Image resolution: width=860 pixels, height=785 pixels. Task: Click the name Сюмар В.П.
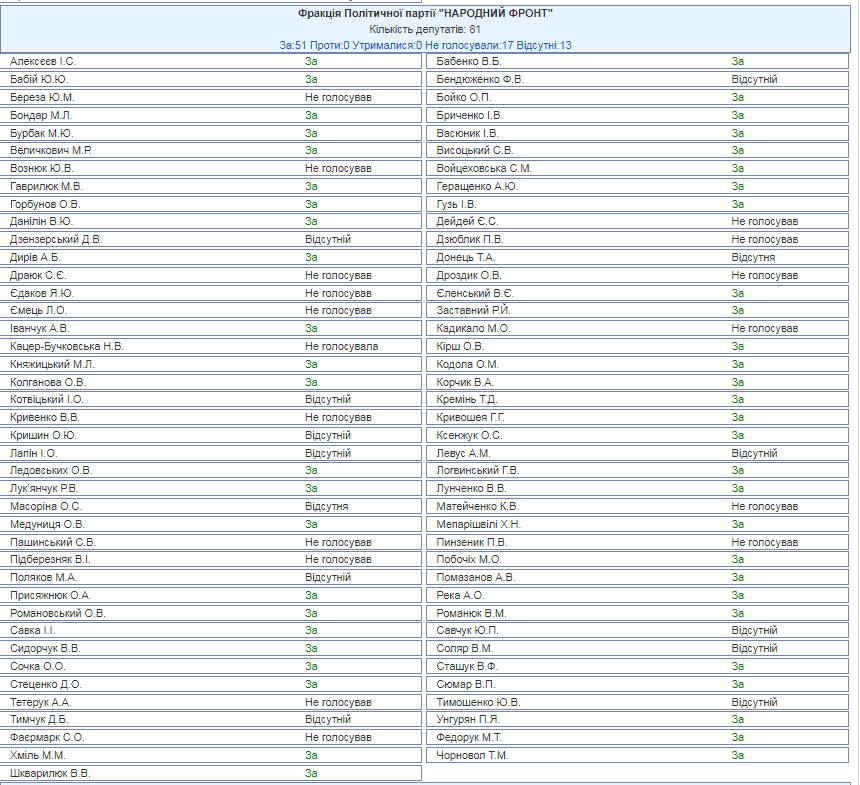(x=466, y=684)
